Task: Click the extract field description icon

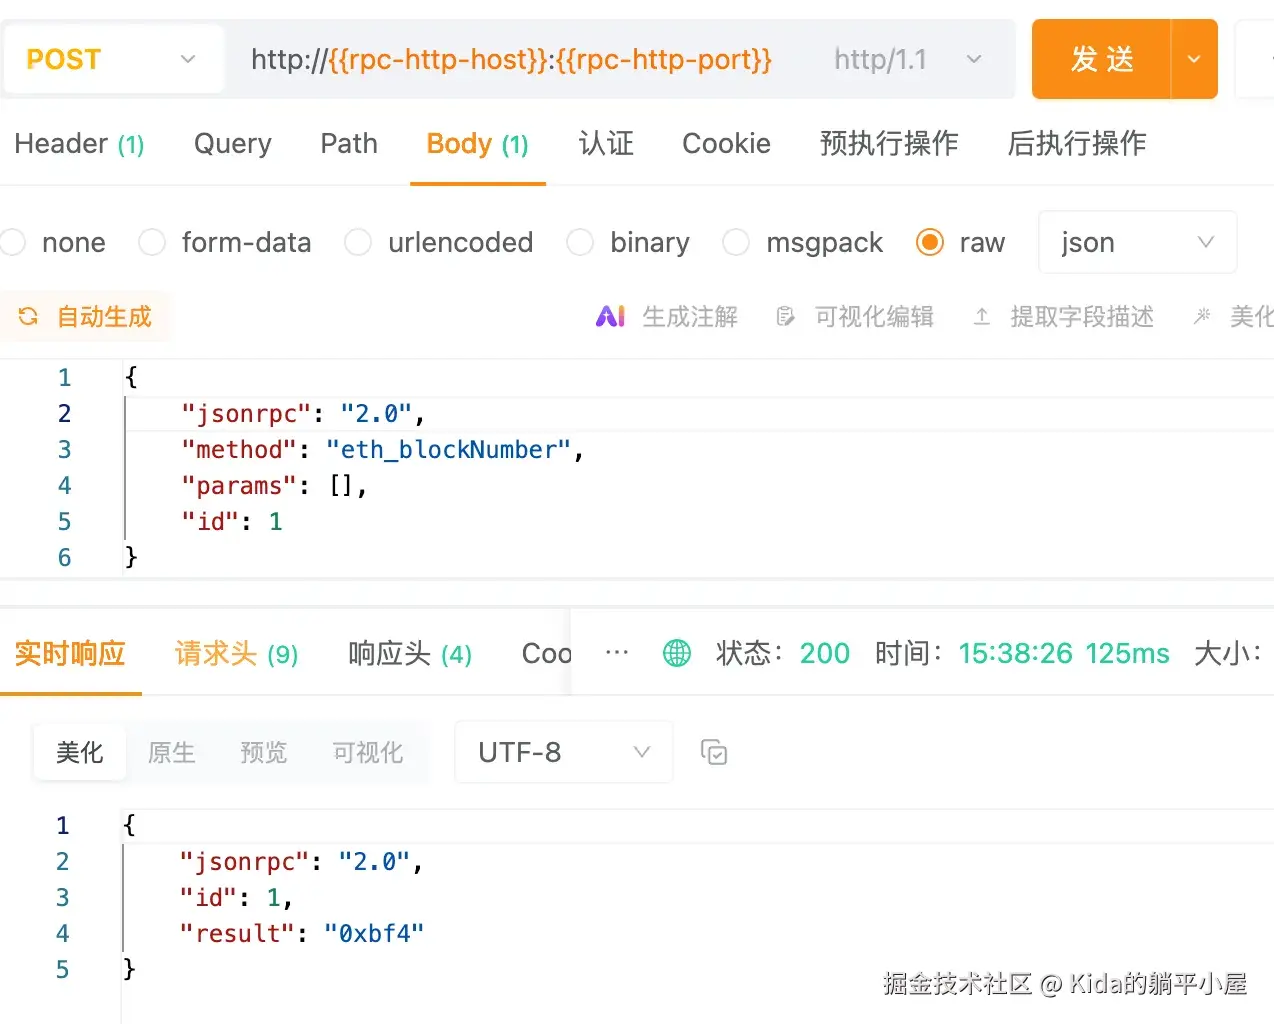Action: tap(982, 317)
